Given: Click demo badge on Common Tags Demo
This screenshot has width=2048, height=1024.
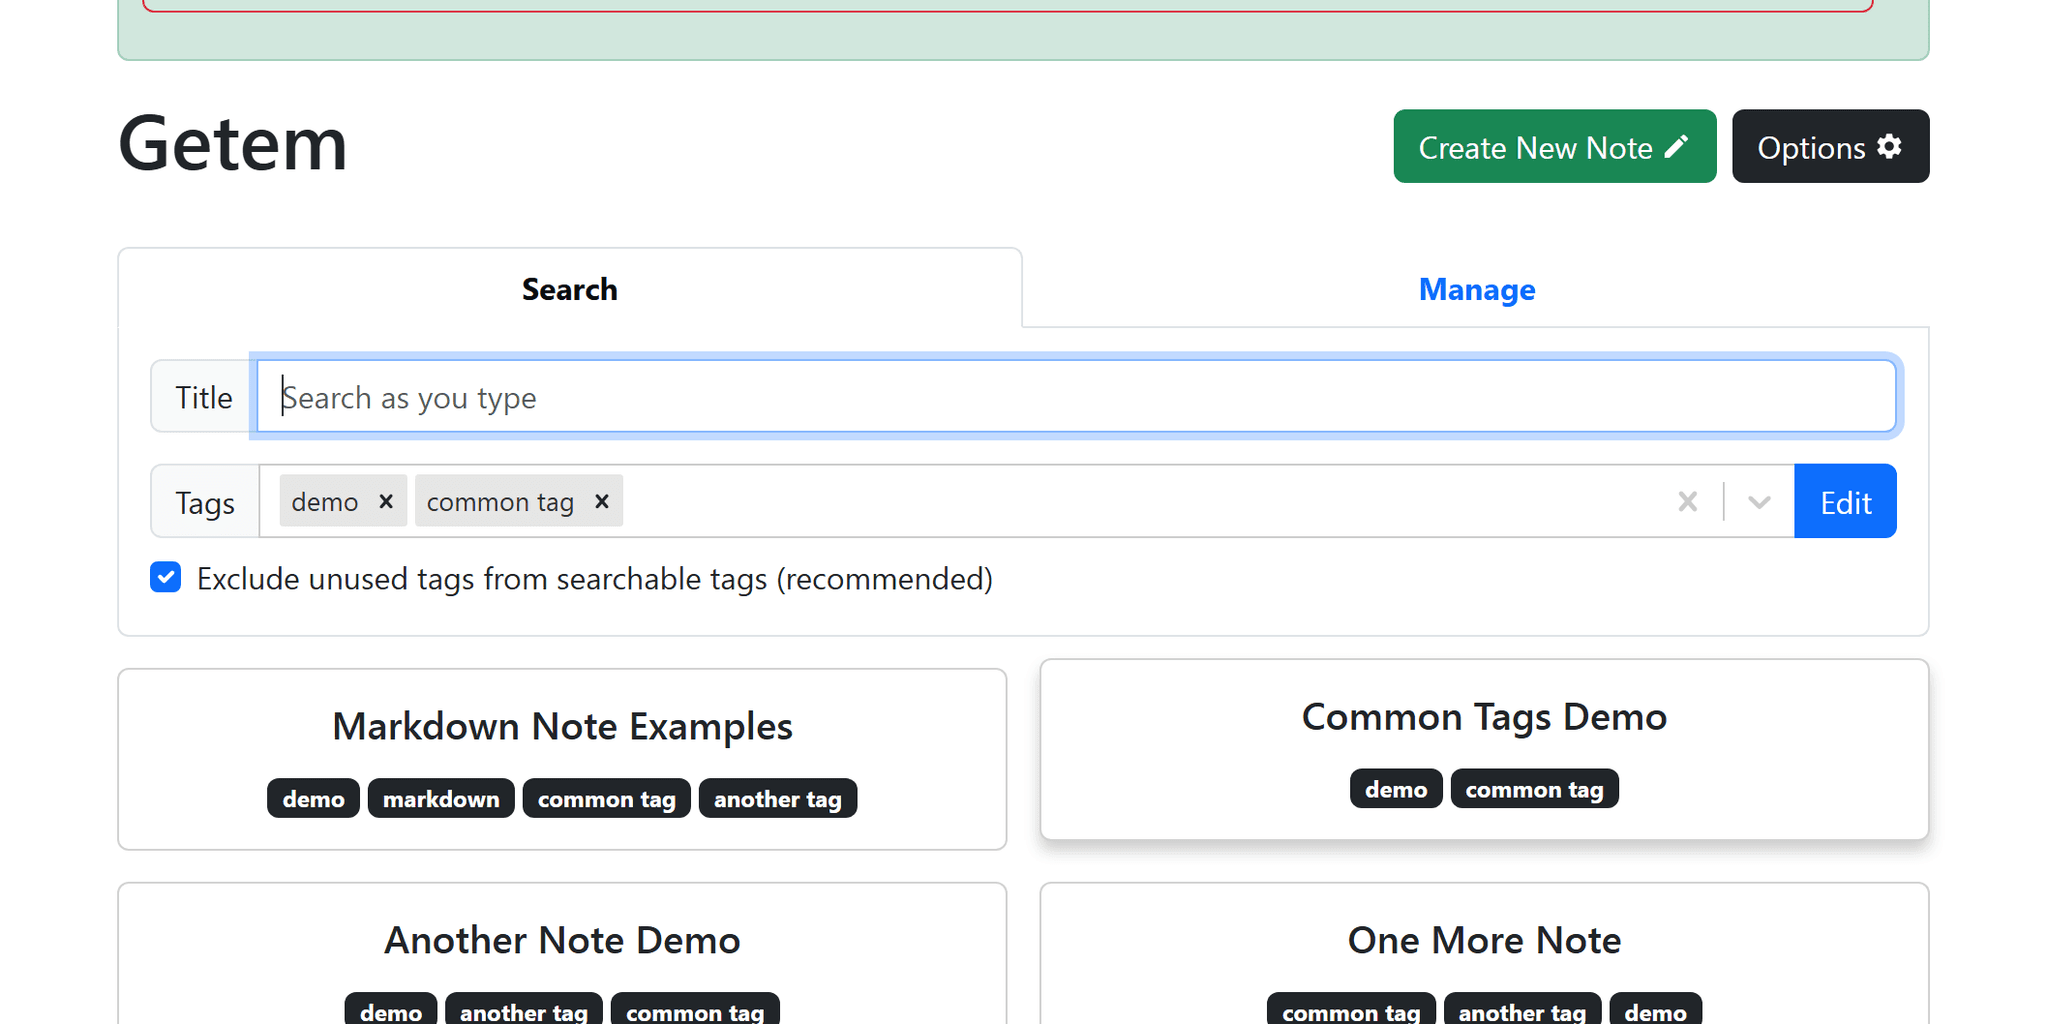Looking at the screenshot, I should [x=1395, y=789].
